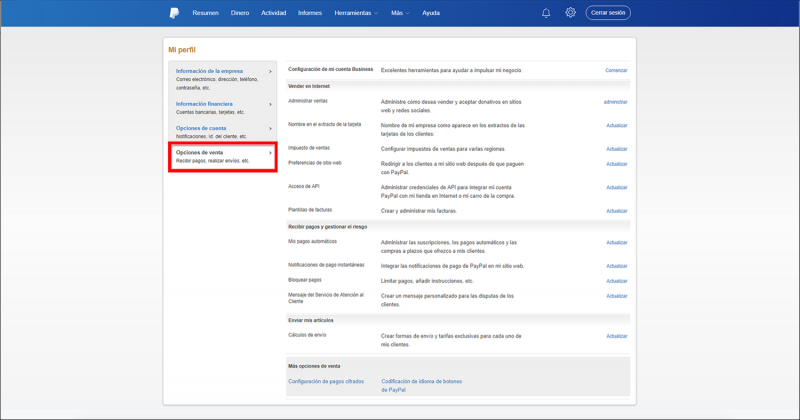The width and height of the screenshot is (800, 420).
Task: Click Actualizar for Bloquear pagos
Action: point(616,281)
